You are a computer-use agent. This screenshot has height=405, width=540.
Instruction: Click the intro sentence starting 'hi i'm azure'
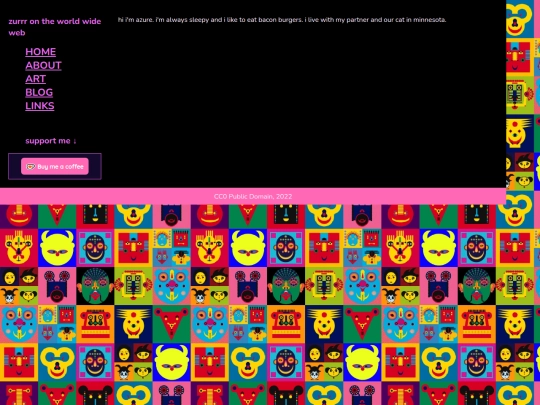coord(282,20)
